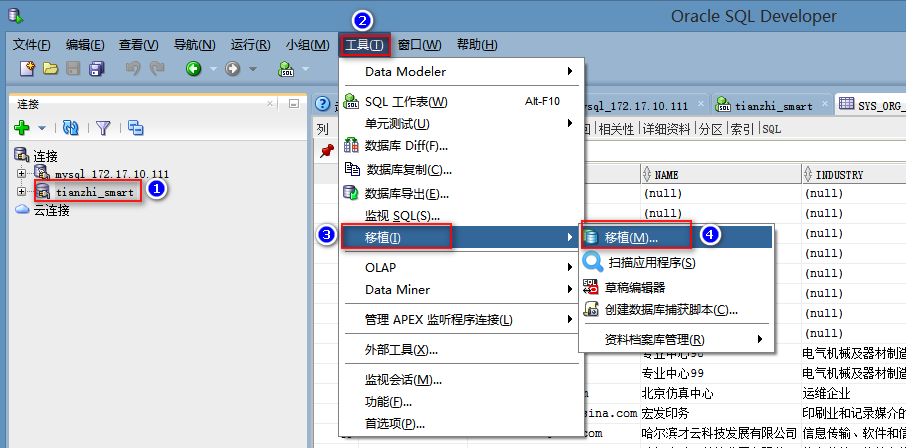Open 帮助(H) menu

[x=477, y=45]
